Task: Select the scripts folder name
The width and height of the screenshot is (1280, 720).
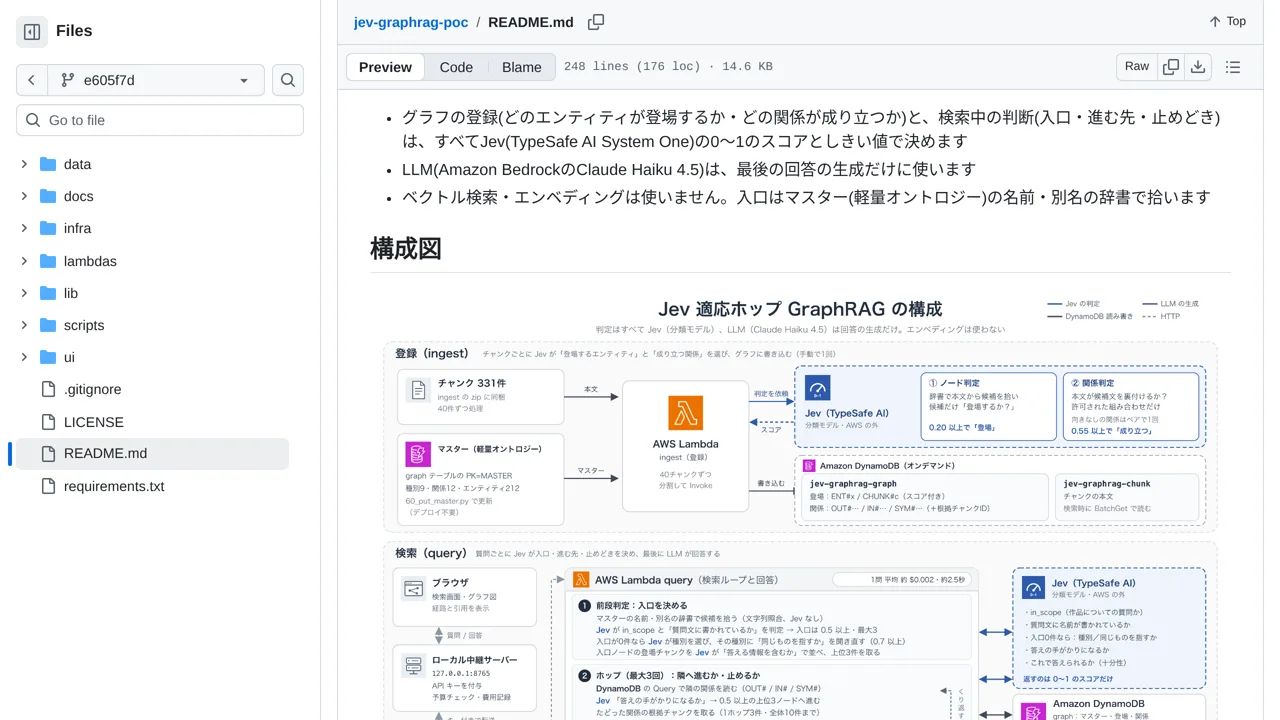Action: [x=84, y=325]
